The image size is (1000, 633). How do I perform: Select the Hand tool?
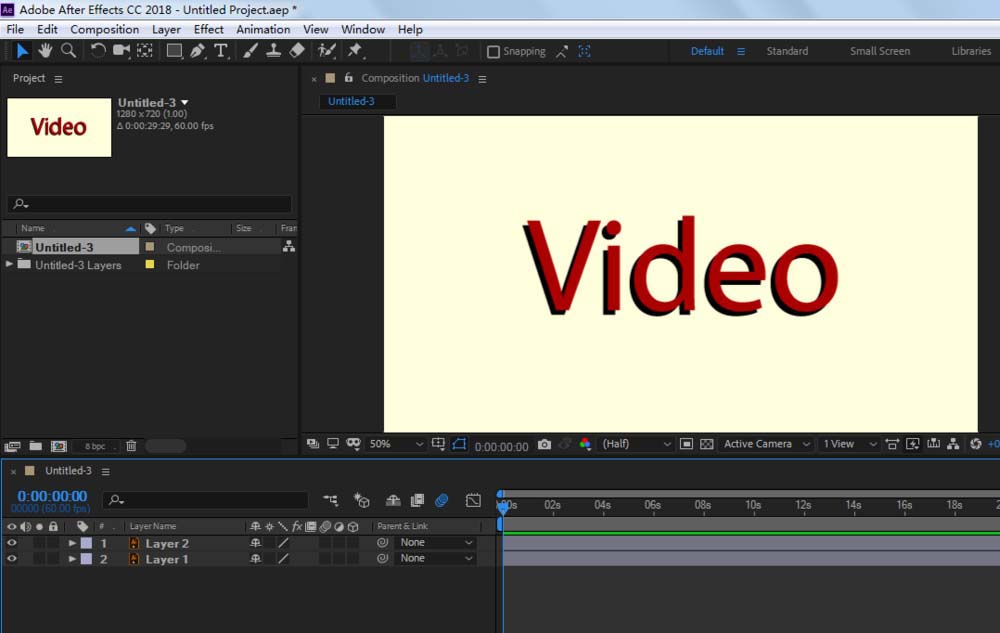click(45, 51)
